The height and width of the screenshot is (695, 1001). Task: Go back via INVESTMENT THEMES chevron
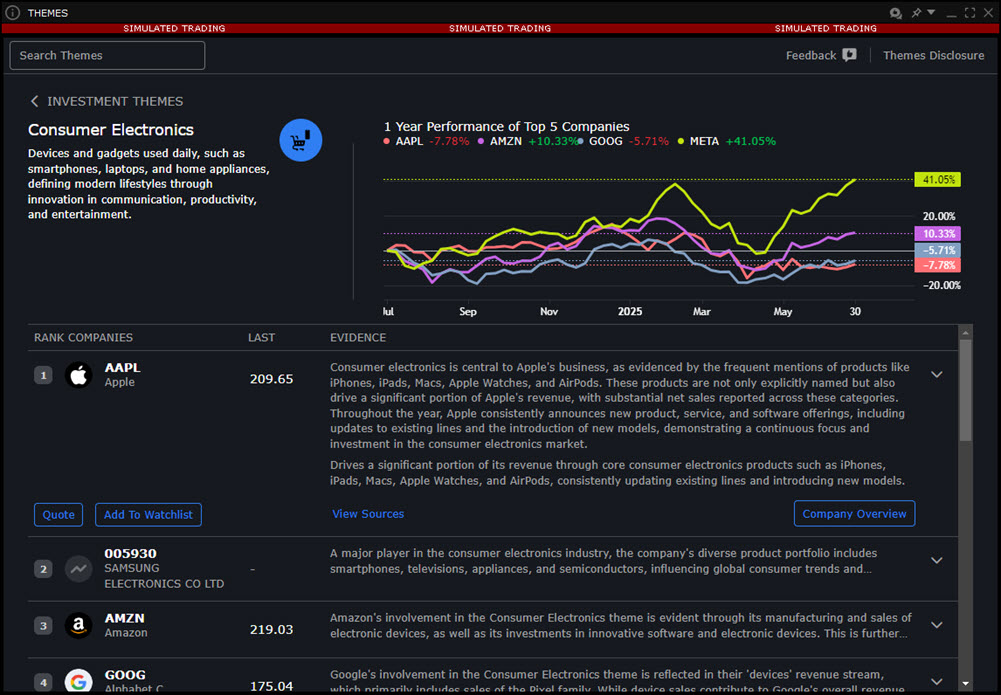[34, 101]
